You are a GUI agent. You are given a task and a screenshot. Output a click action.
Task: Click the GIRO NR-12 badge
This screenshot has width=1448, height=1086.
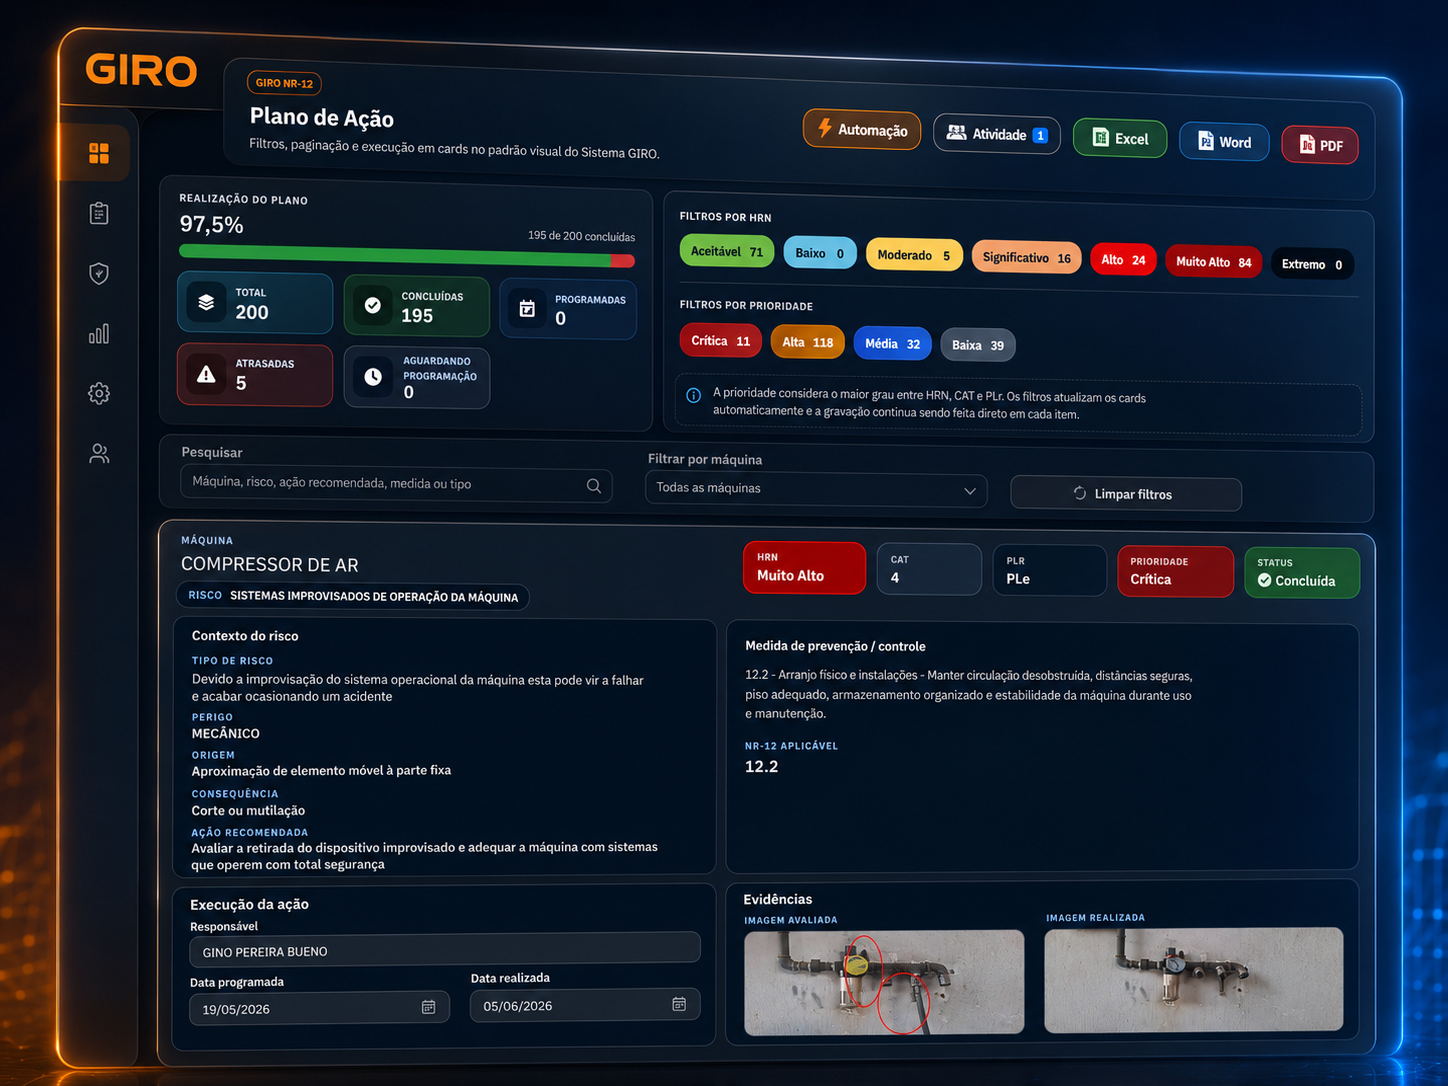coord(284,83)
